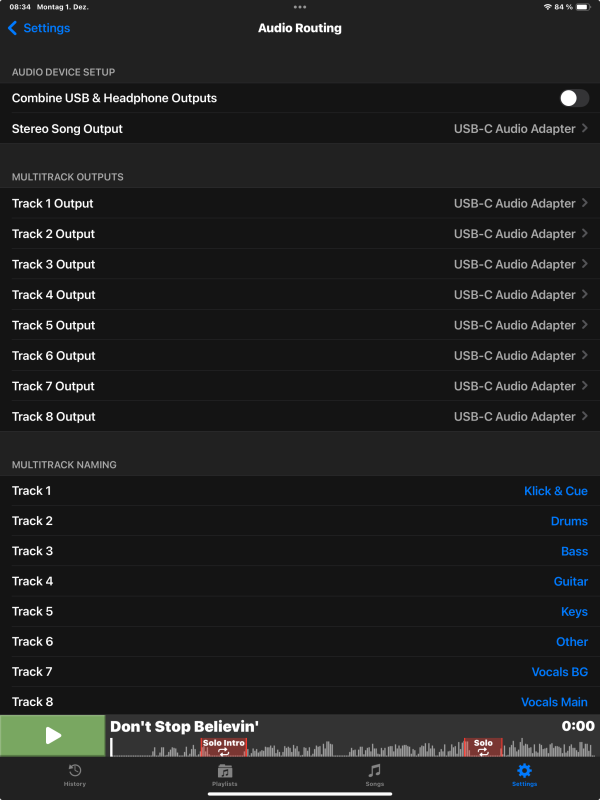The image size is (600, 800).
Task: Click the Solo Intro waveform marker
Action: tap(223, 746)
